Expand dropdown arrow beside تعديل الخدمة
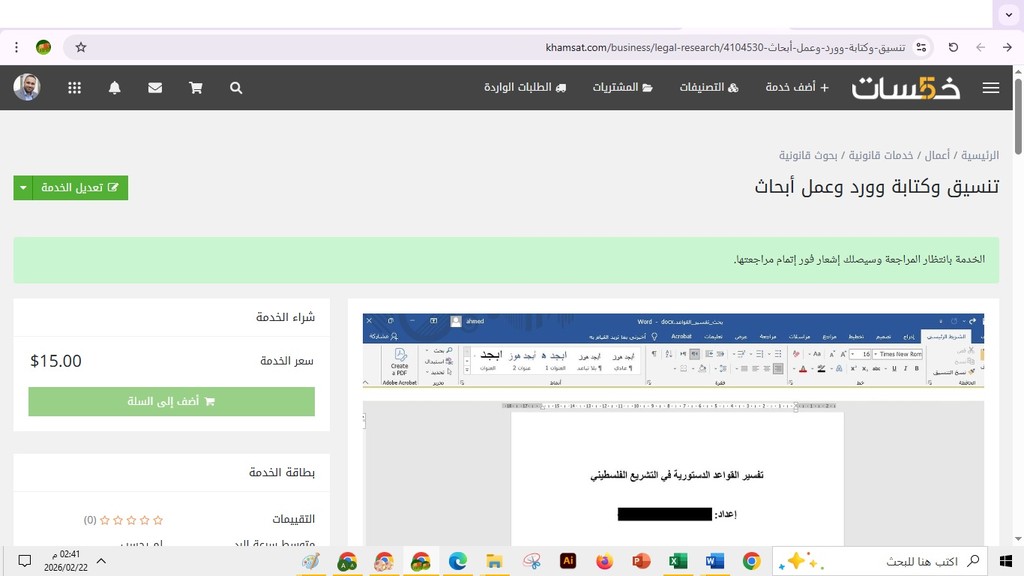Image resolution: width=1024 pixels, height=576 pixels. (23, 188)
